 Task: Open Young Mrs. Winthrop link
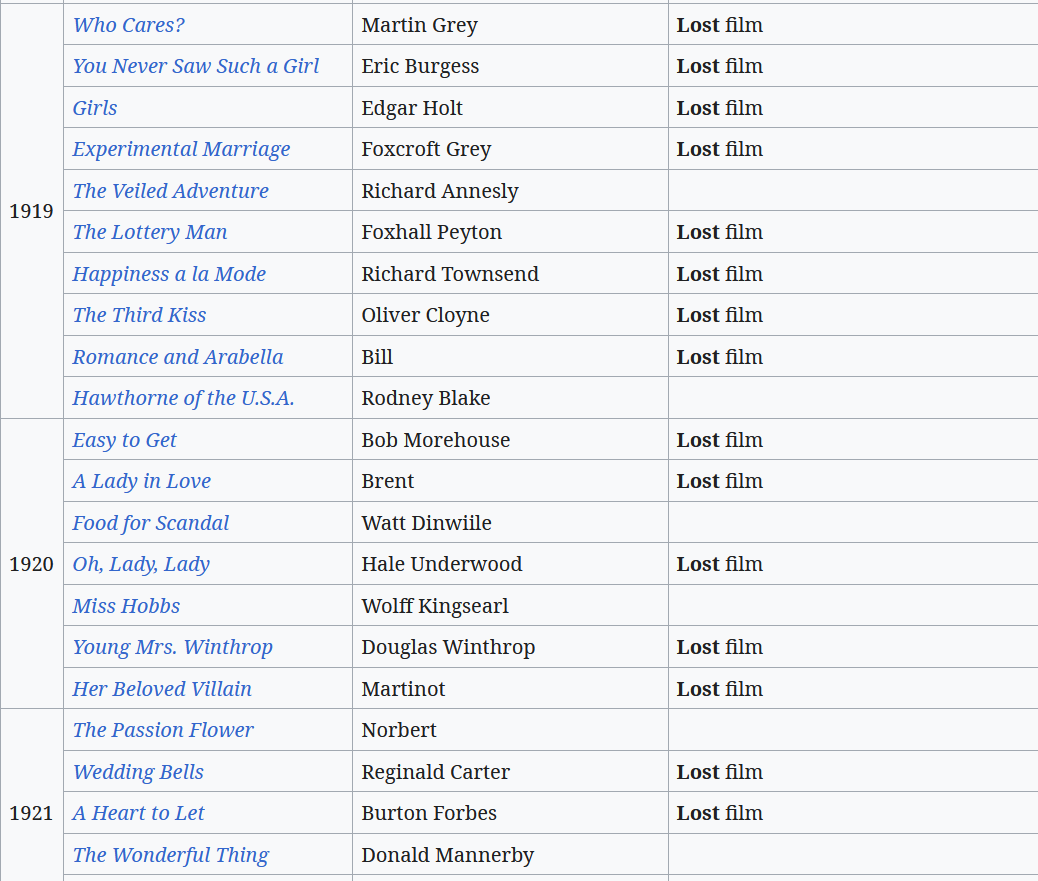[173, 647]
